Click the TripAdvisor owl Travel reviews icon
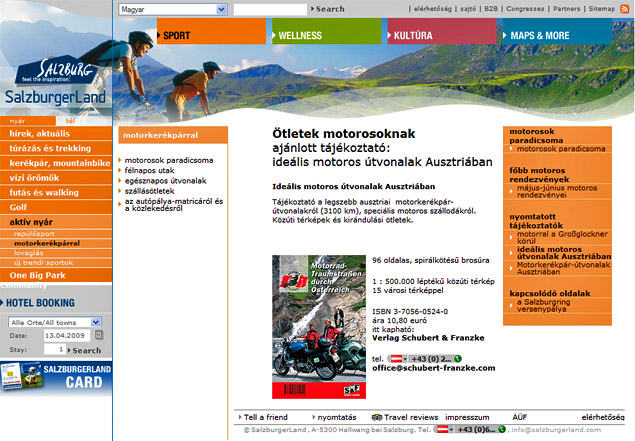Image resolution: width=635 pixels, height=441 pixels. coord(377,417)
